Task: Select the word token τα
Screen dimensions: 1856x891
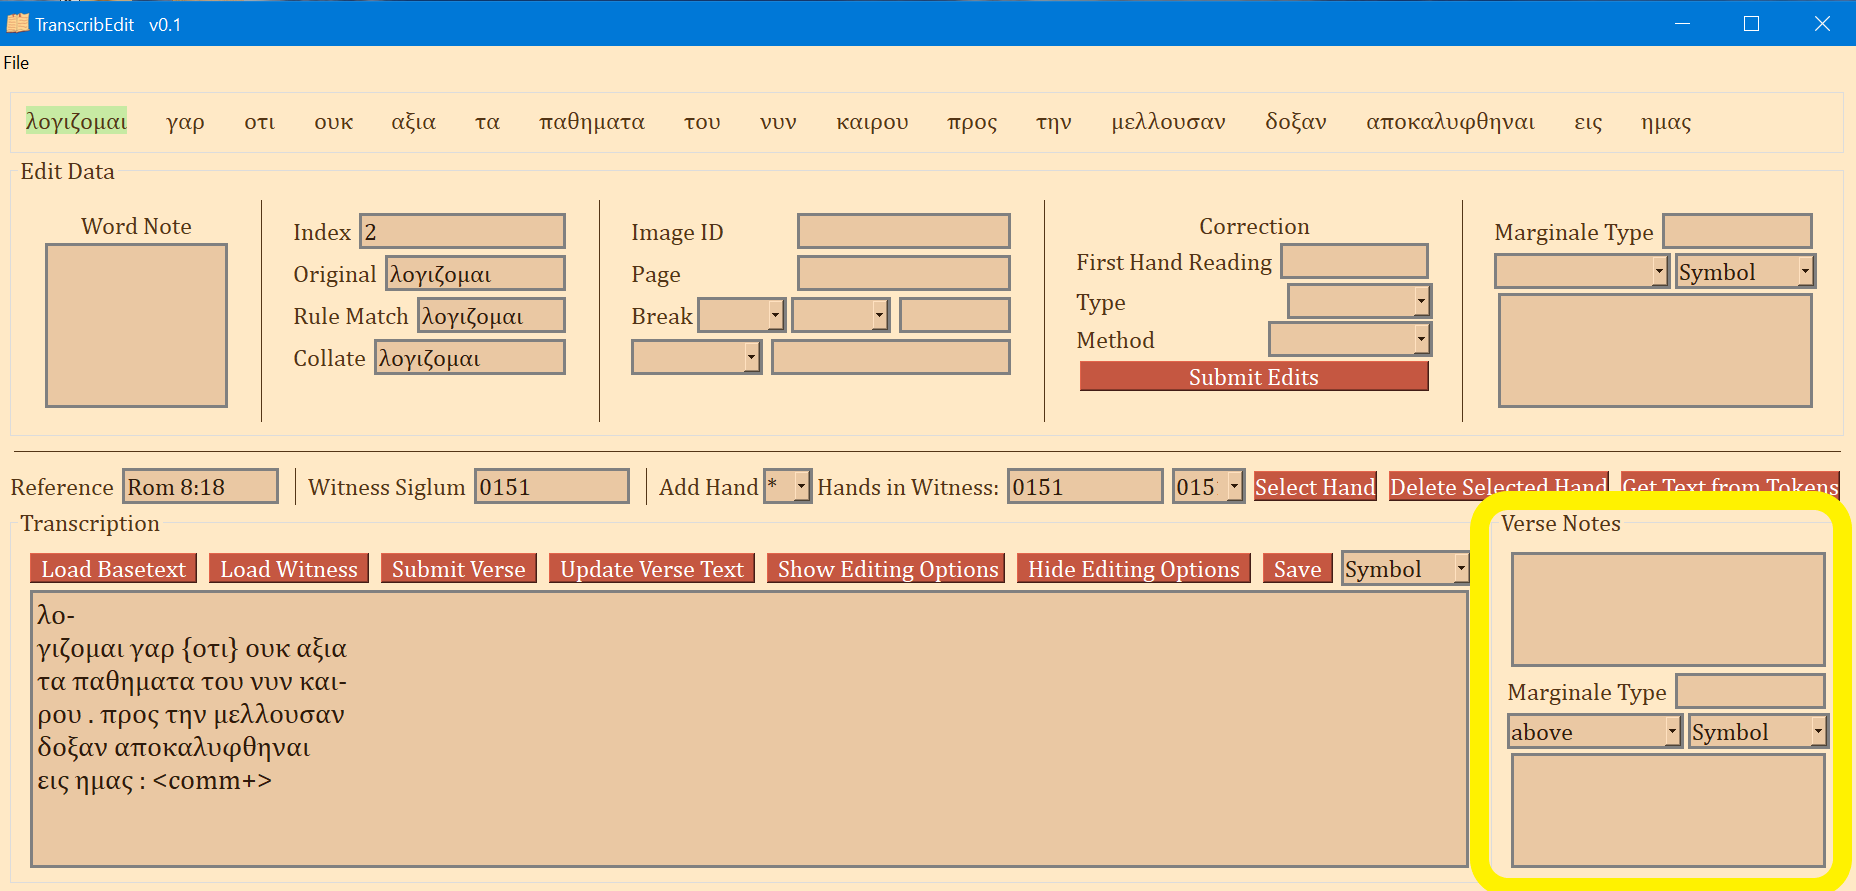Action: tap(487, 122)
